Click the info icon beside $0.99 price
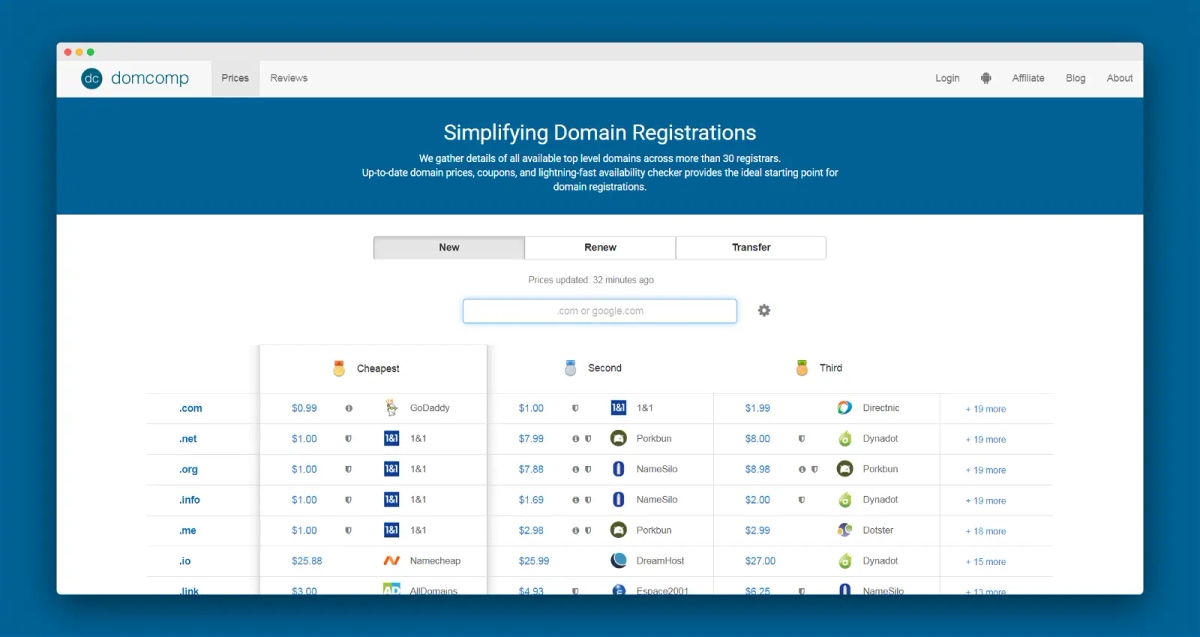The height and width of the screenshot is (637, 1200). click(x=349, y=408)
